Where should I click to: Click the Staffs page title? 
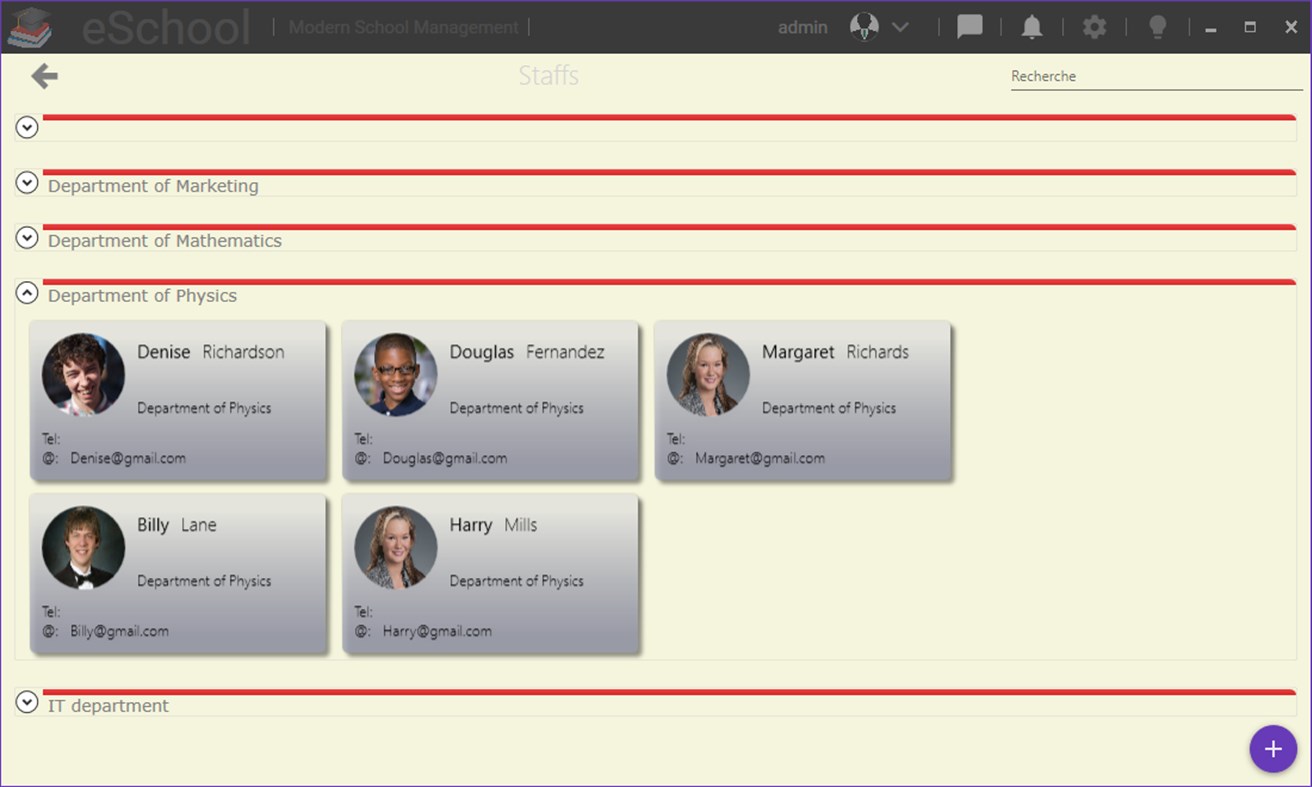548,75
